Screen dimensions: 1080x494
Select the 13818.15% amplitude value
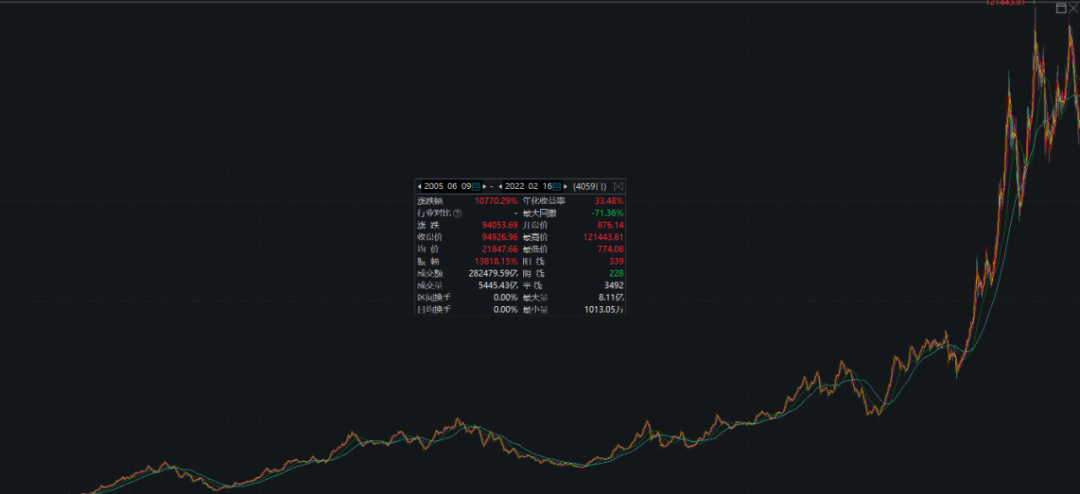[496, 262]
